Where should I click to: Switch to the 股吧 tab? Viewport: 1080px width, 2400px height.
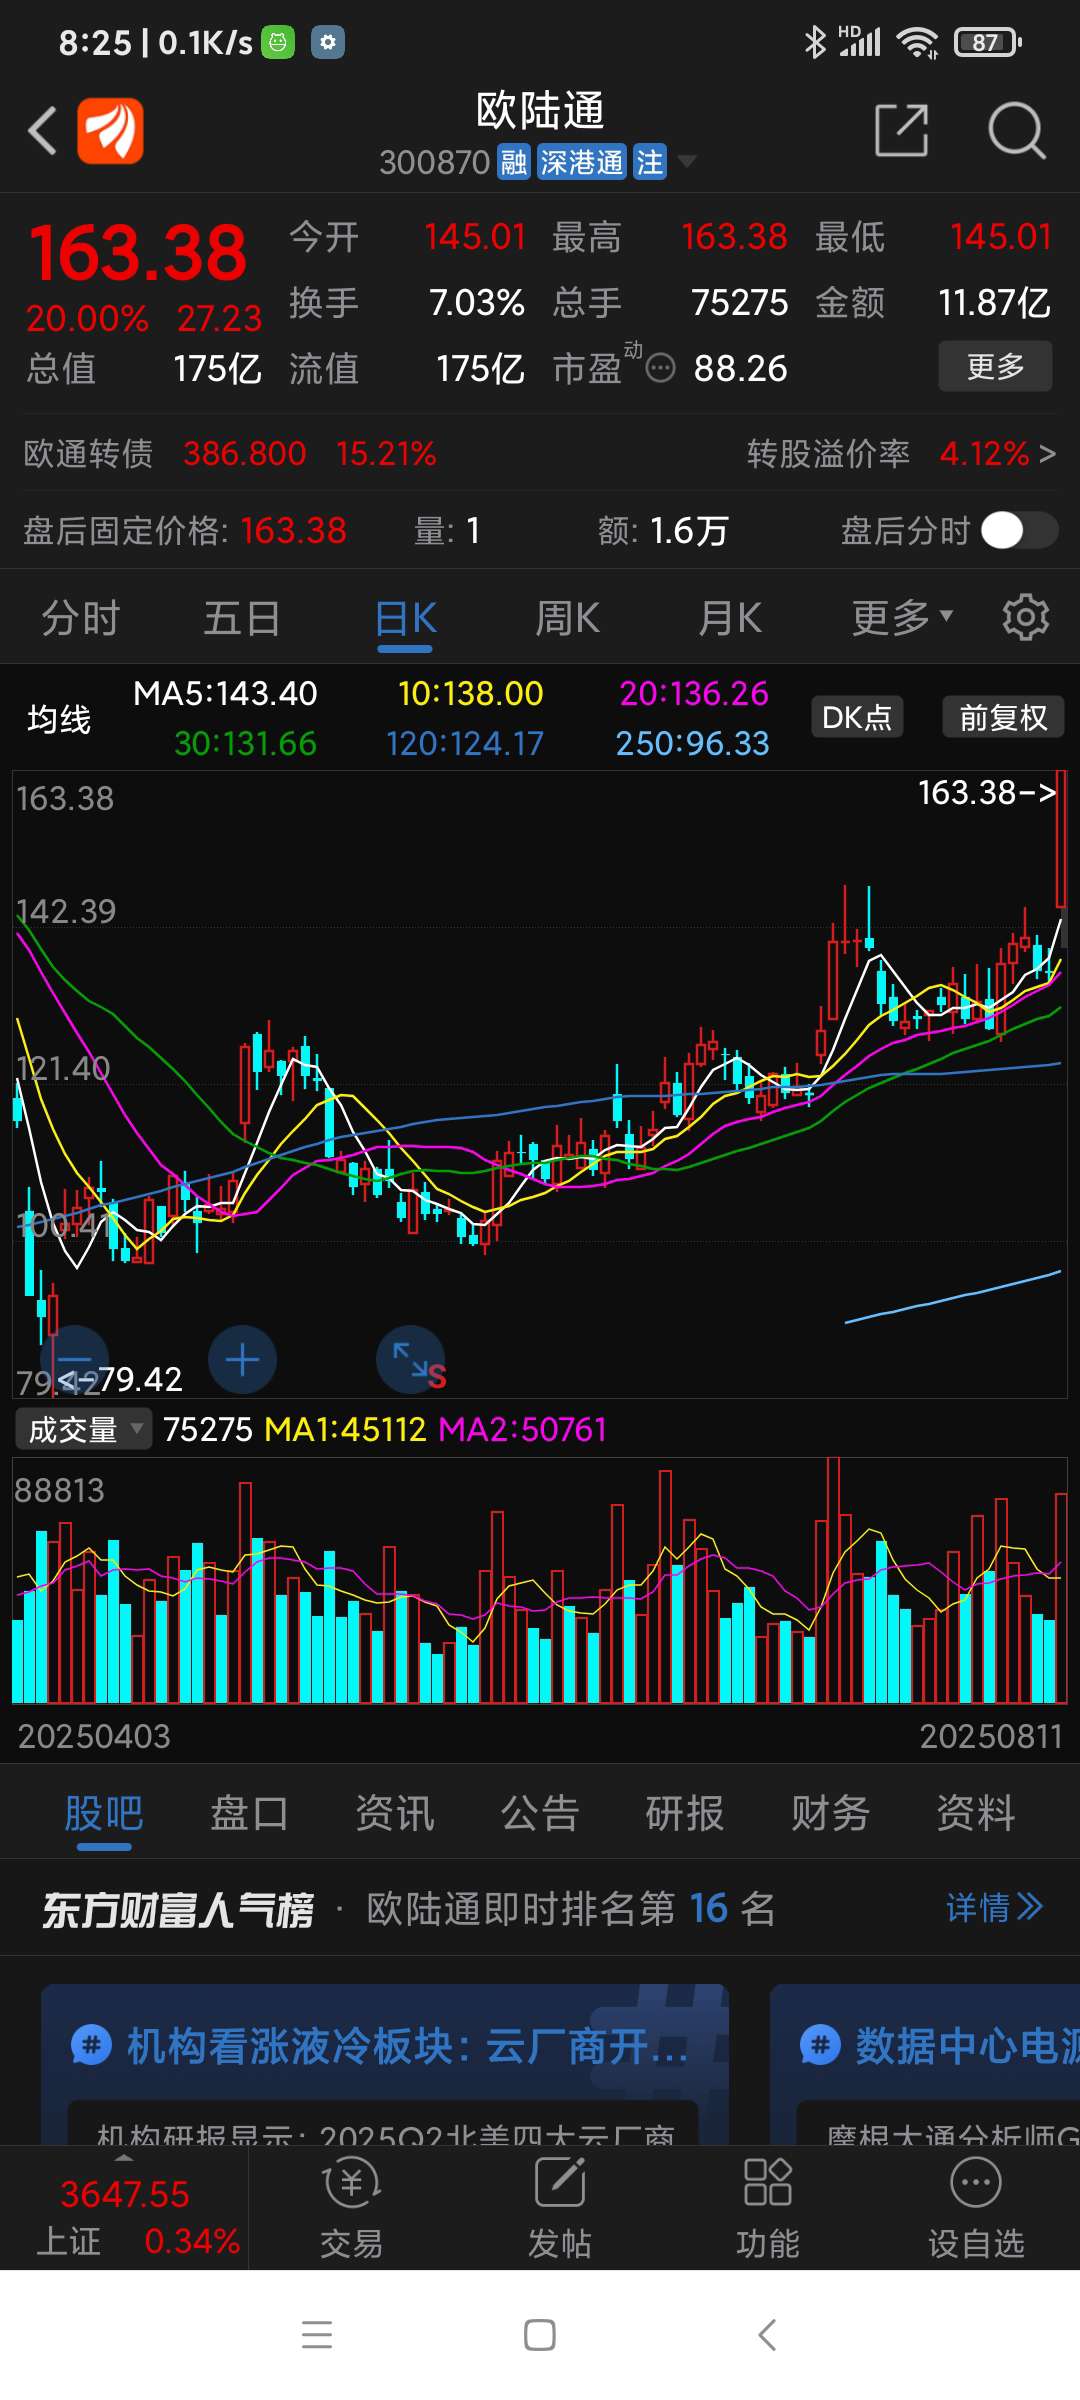point(104,1813)
